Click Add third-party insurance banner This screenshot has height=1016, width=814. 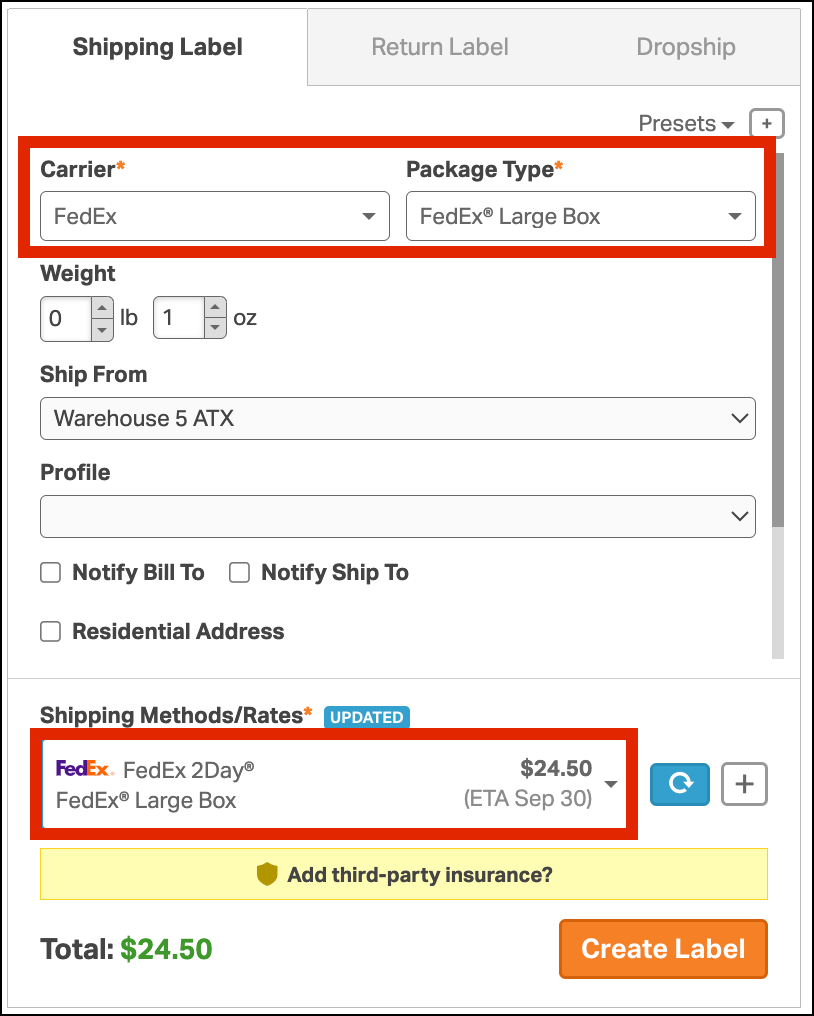tap(419, 875)
